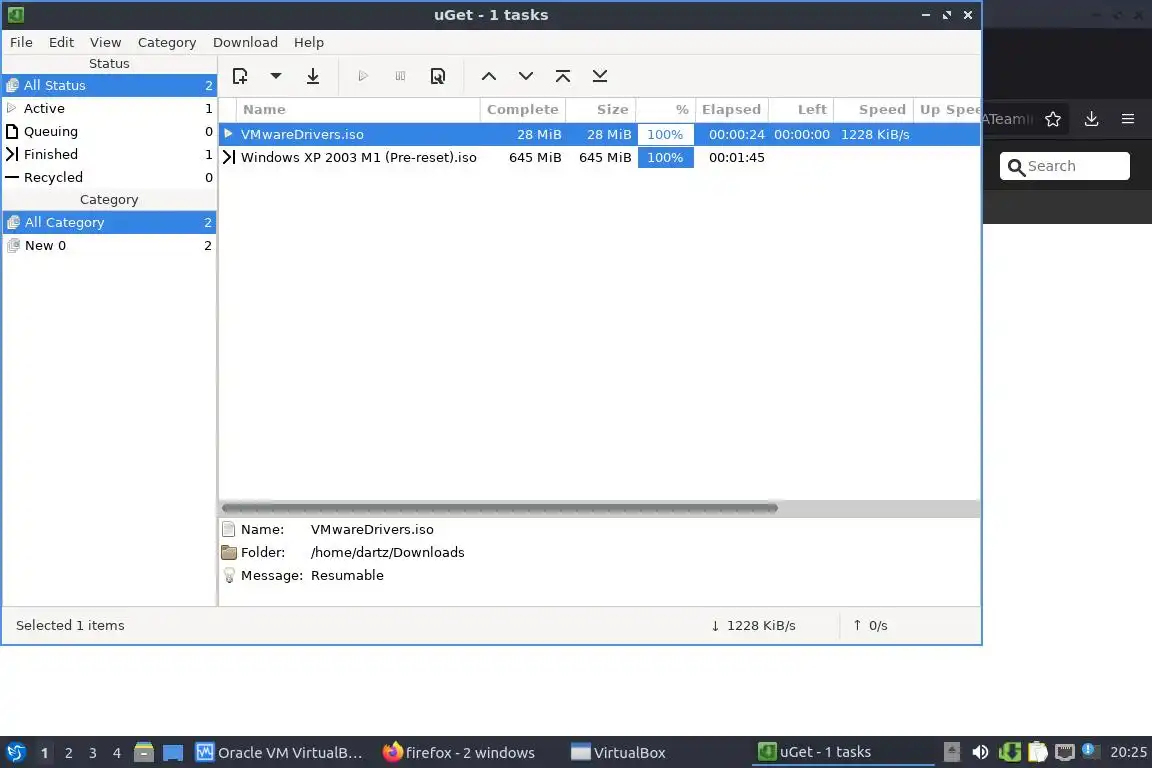Open the Category menu
Screen dimensions: 1152x768
167,42
